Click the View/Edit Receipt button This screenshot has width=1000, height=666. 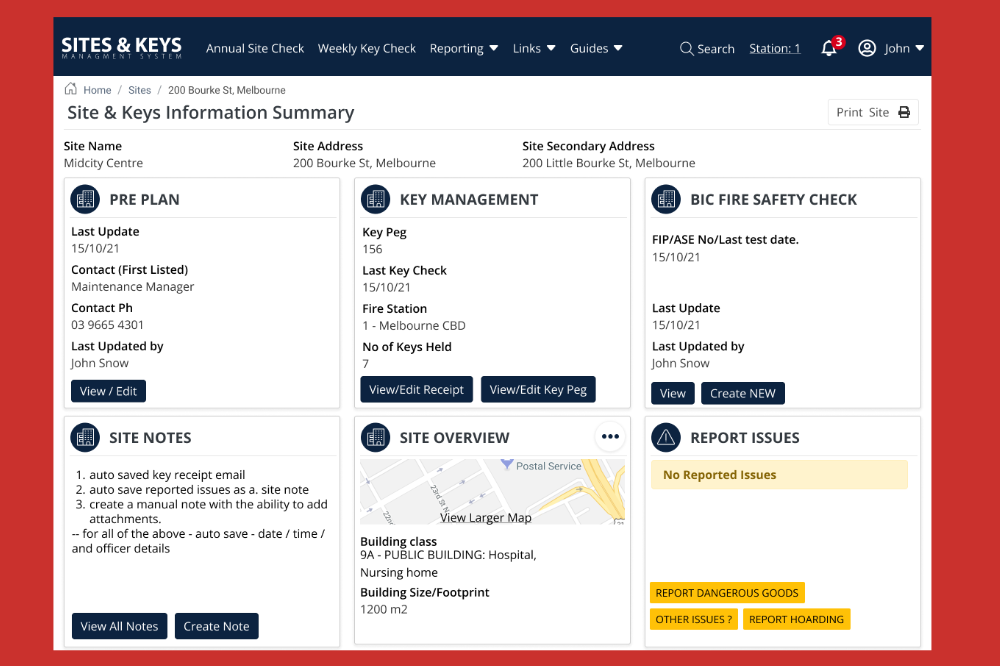416,389
